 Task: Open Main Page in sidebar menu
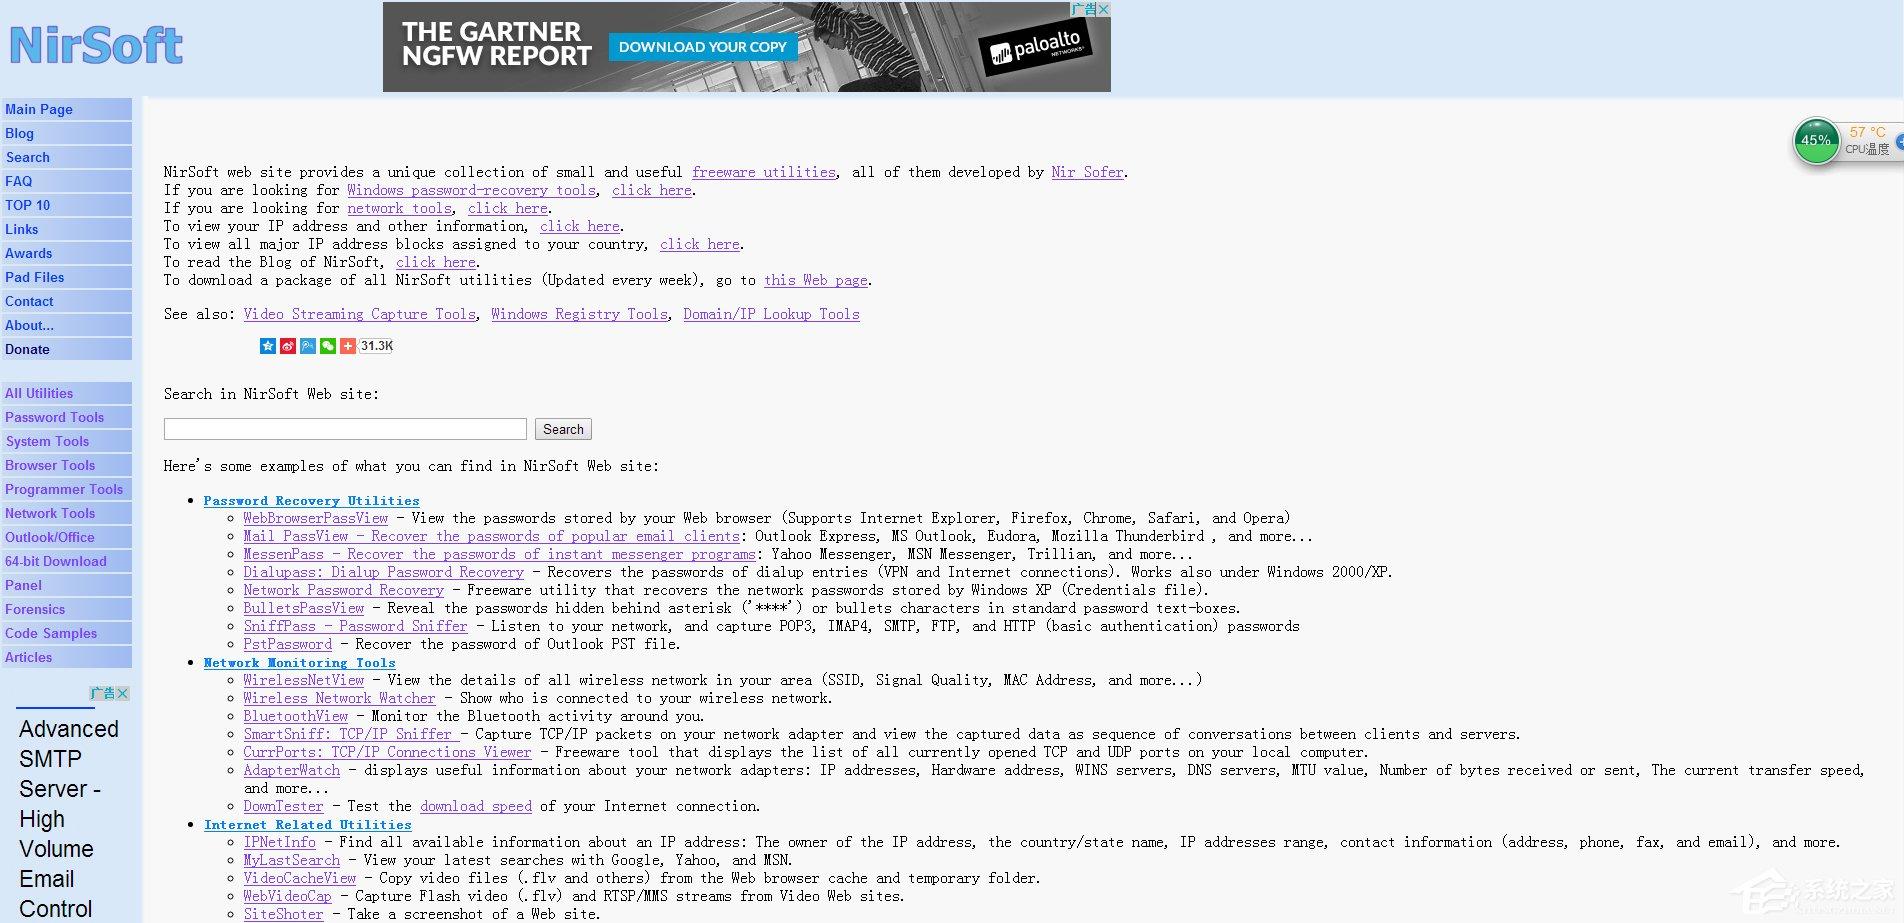click(x=66, y=109)
